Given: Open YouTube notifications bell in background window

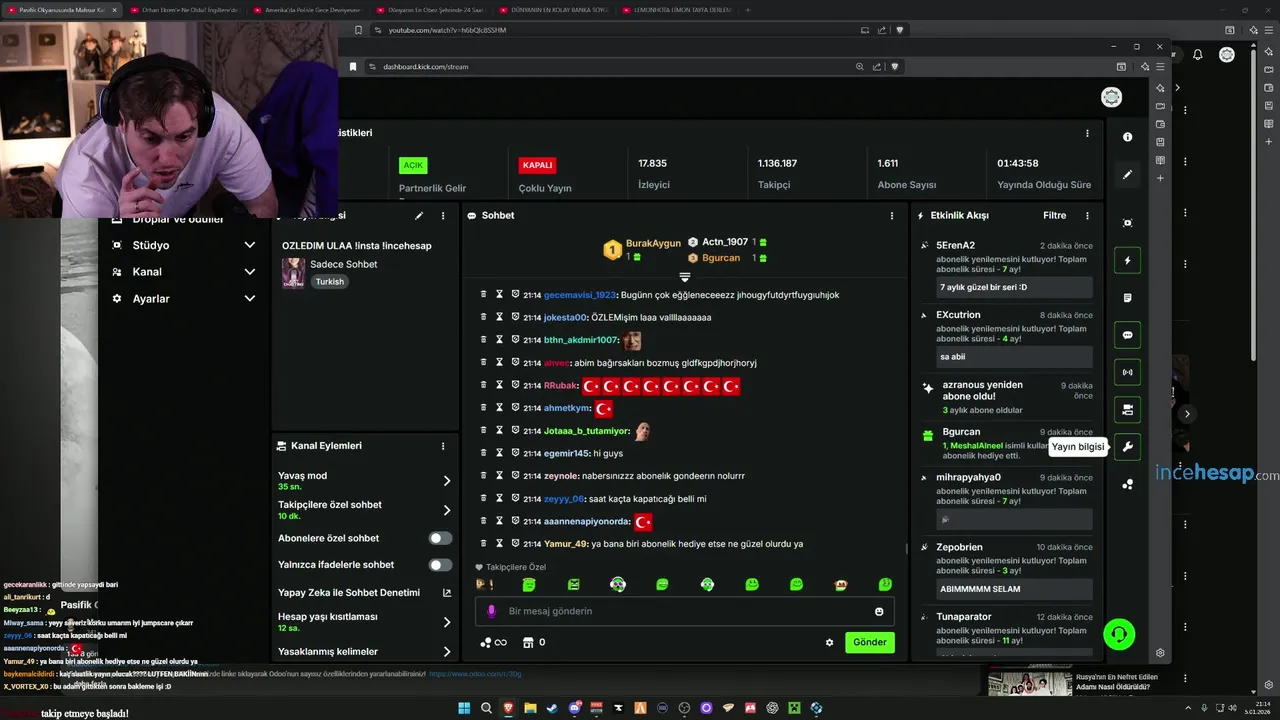Looking at the screenshot, I should pyautogui.click(x=1198, y=55).
